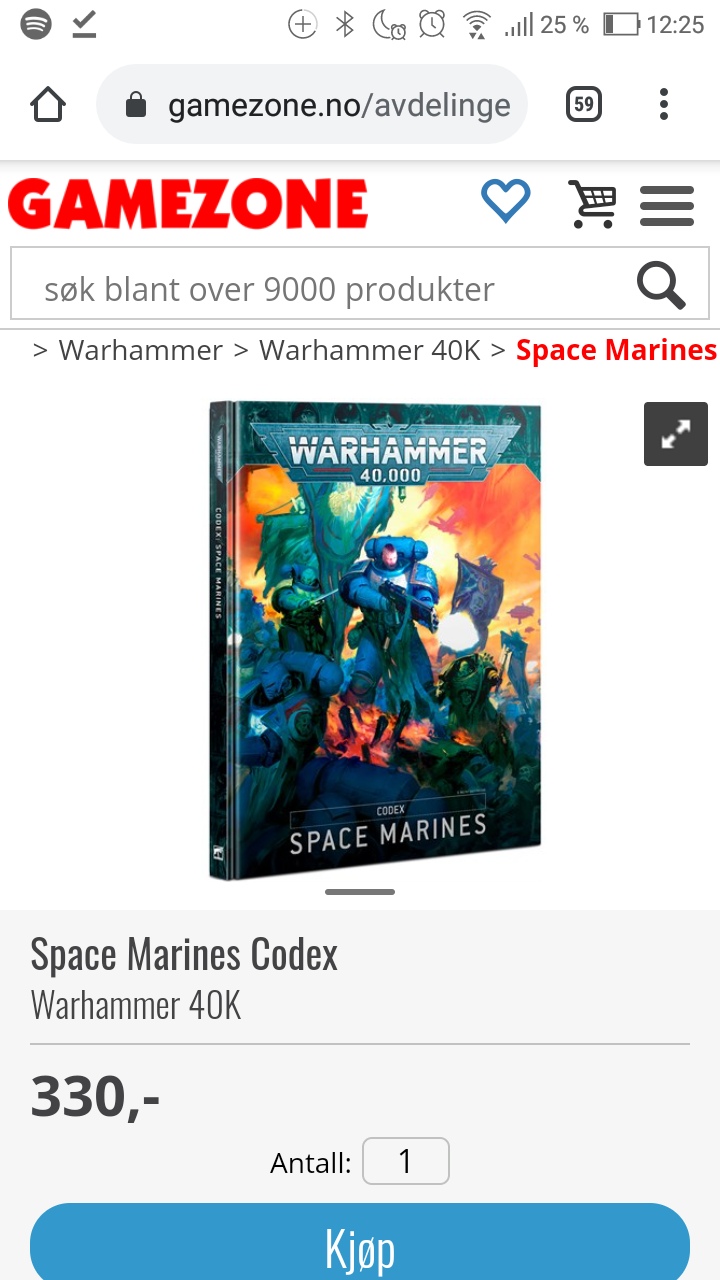Tap the blue Kjøp buy button
This screenshot has width=720, height=1280.
(360, 1243)
